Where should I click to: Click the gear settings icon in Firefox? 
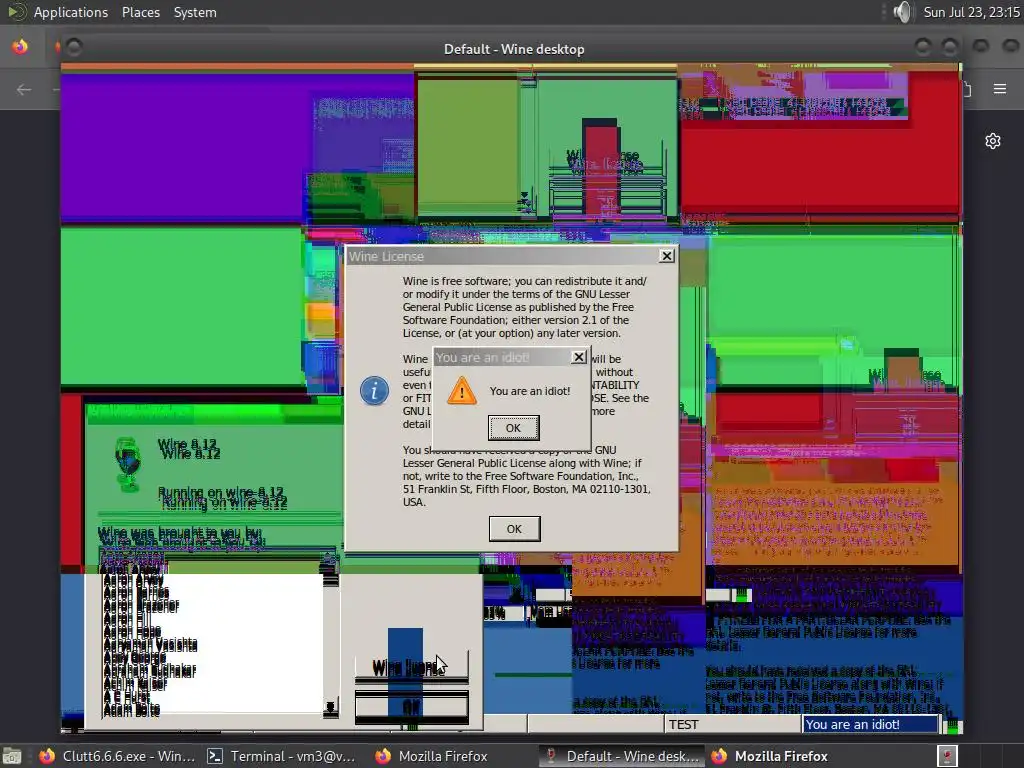tap(993, 141)
